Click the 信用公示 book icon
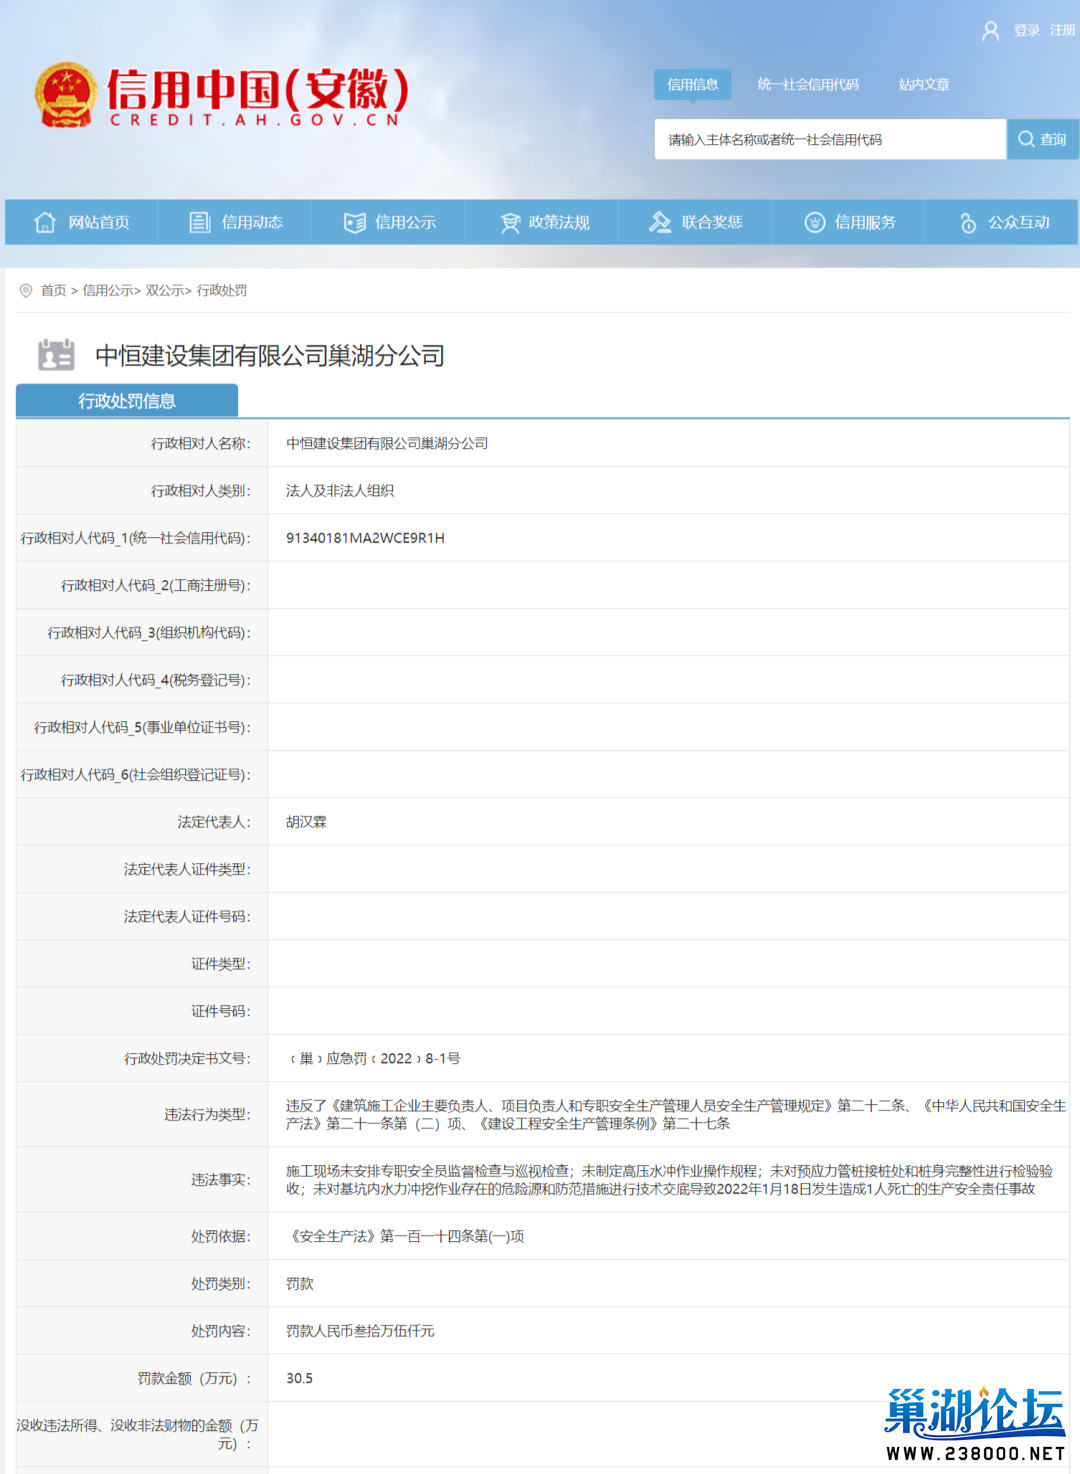1080x1474 pixels. coord(354,222)
